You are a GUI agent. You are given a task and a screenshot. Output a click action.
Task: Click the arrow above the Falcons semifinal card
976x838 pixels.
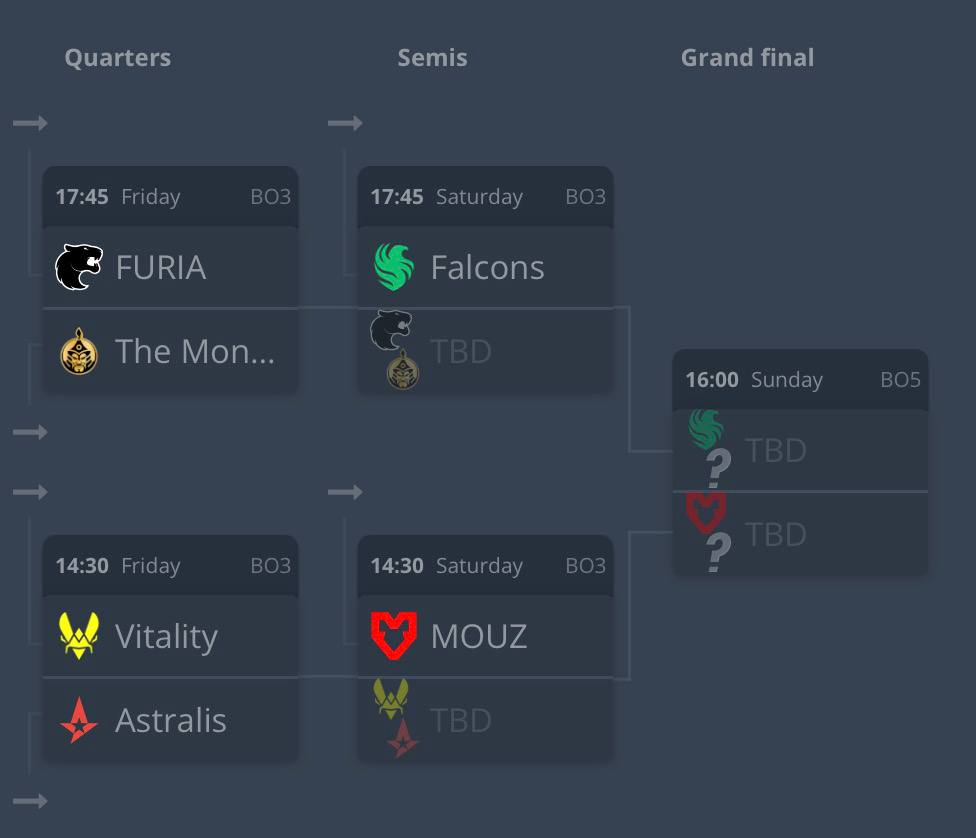[345, 122]
